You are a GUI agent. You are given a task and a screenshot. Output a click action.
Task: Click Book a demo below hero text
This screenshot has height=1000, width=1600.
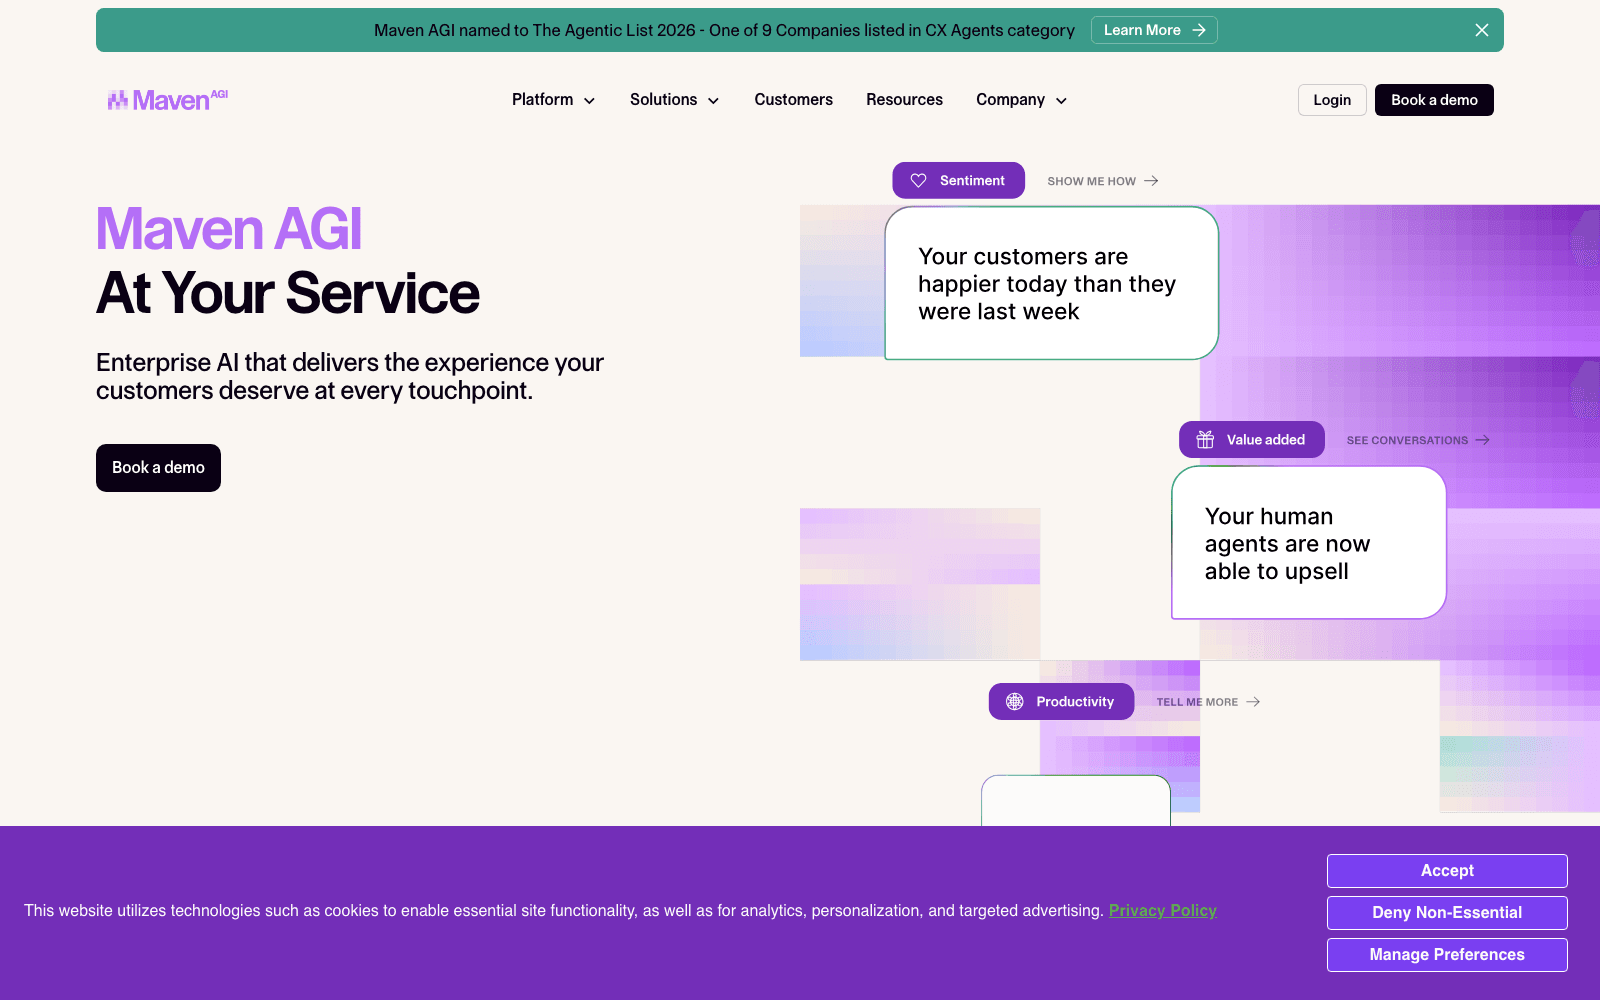pos(158,468)
